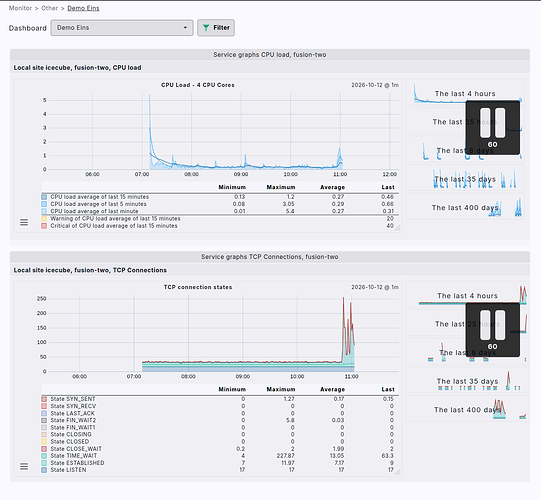Click the State LISTEN legend swatch
This screenshot has width=541, height=500.
[x=44, y=470]
